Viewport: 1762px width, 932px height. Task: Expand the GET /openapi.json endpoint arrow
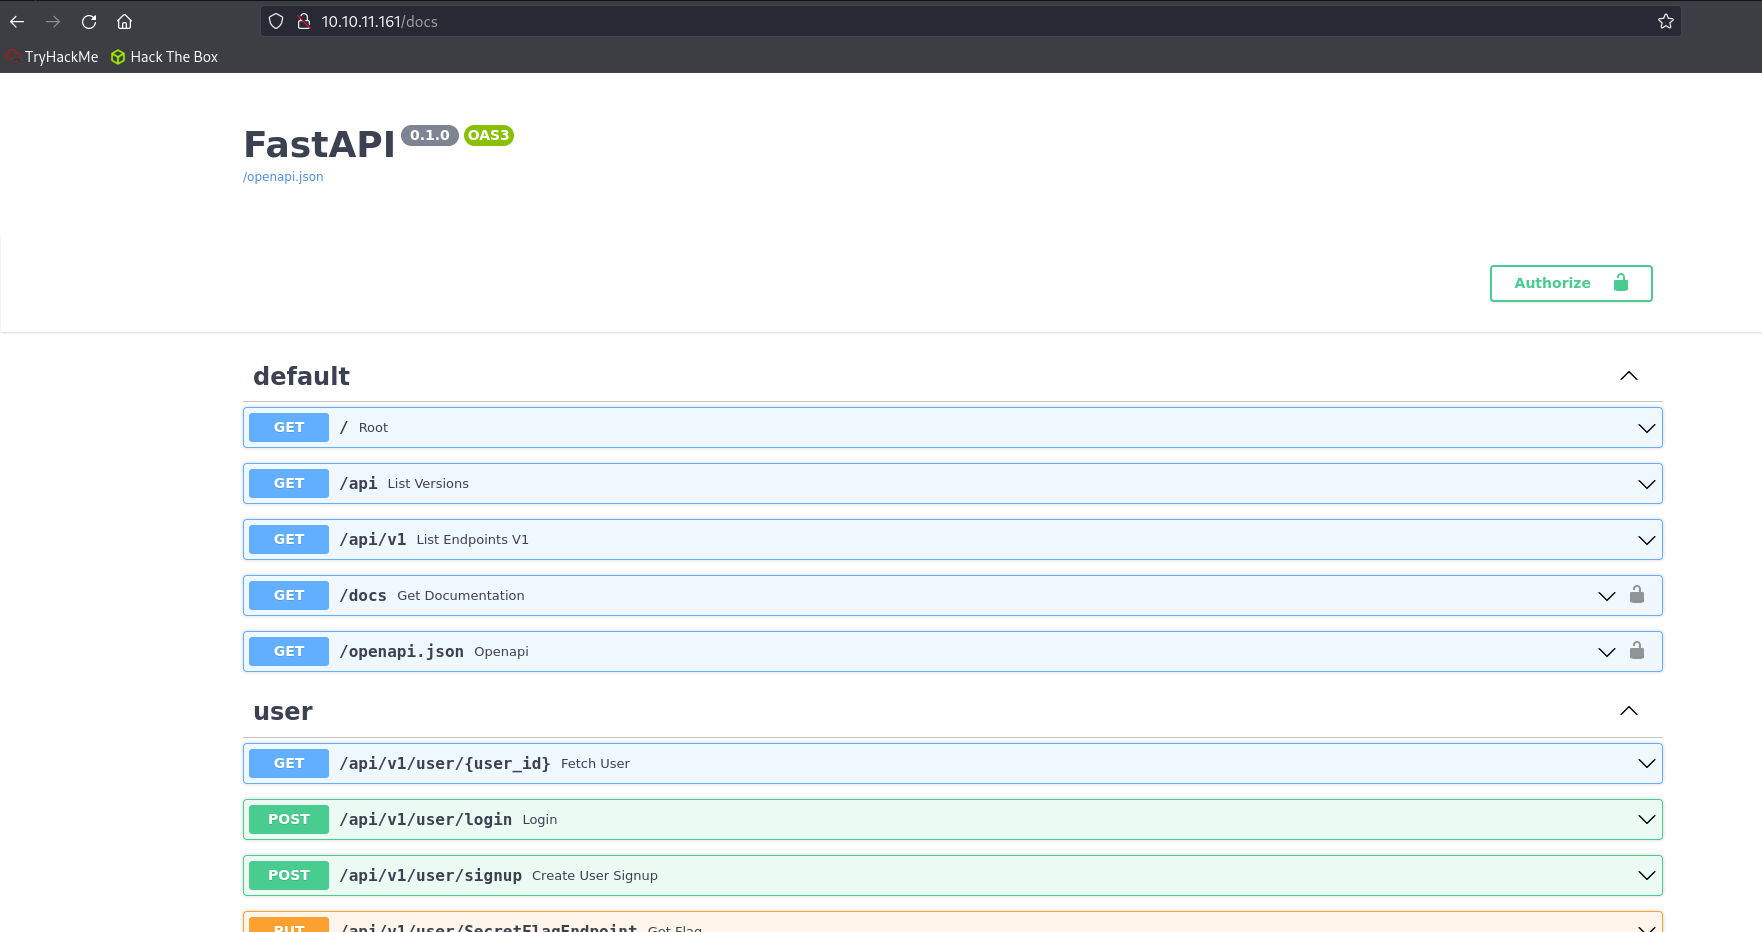pos(1607,652)
